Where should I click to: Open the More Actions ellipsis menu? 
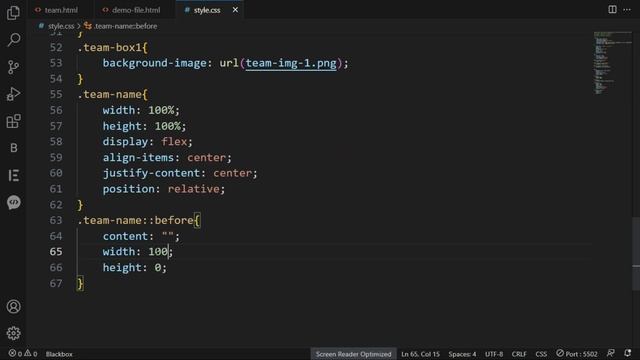(627, 9)
